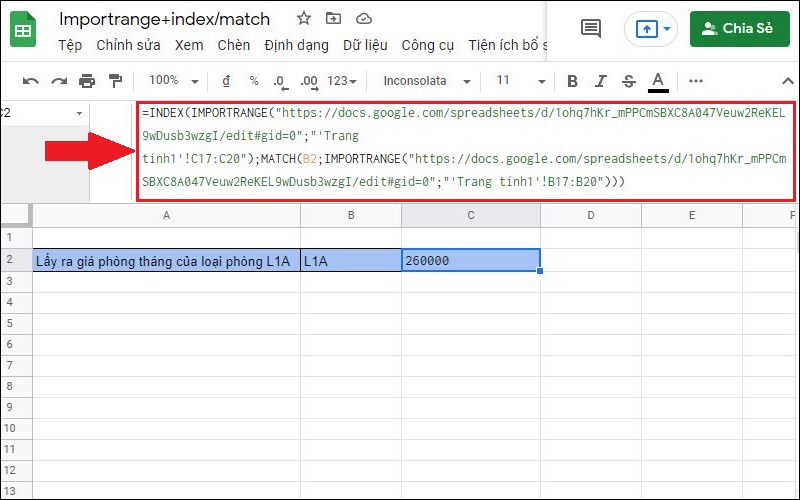Open the Google Sheets home icon
The image size is (800, 500).
point(23,29)
